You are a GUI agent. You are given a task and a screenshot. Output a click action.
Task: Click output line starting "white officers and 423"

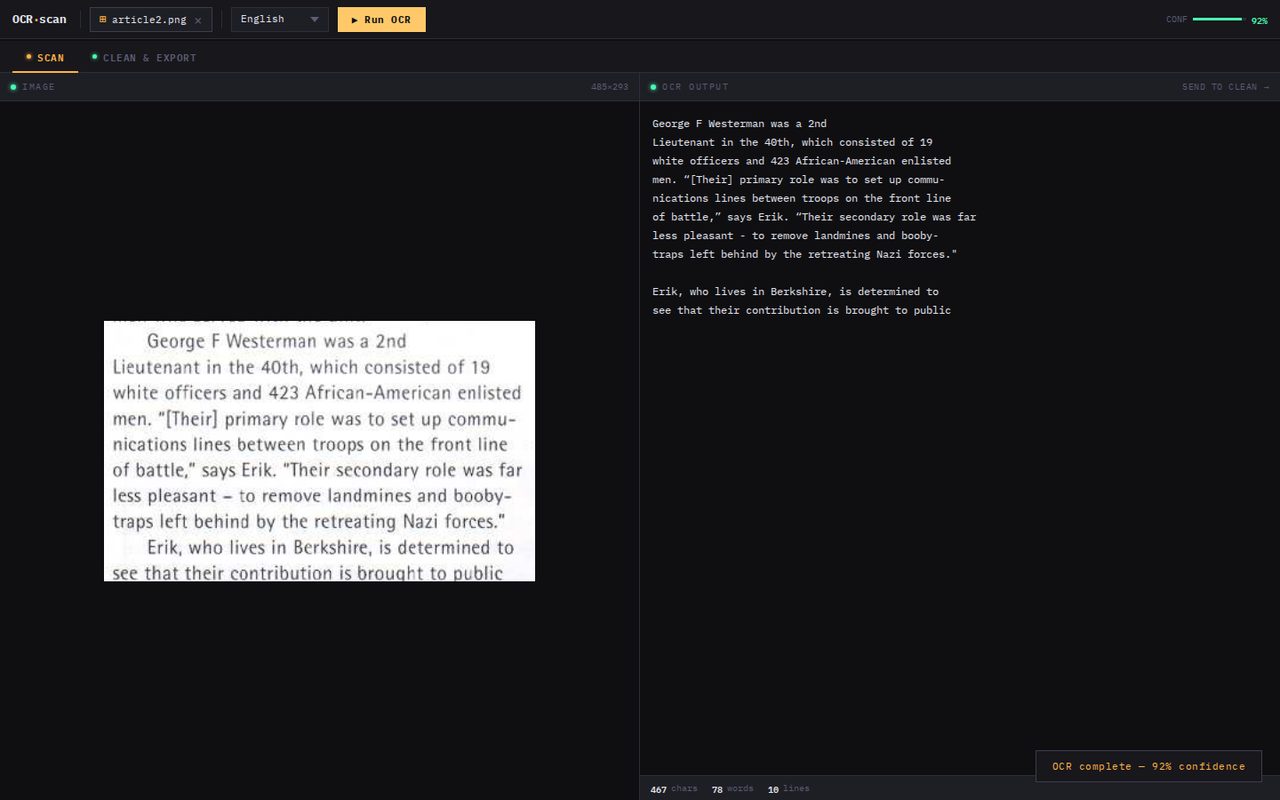(x=801, y=161)
